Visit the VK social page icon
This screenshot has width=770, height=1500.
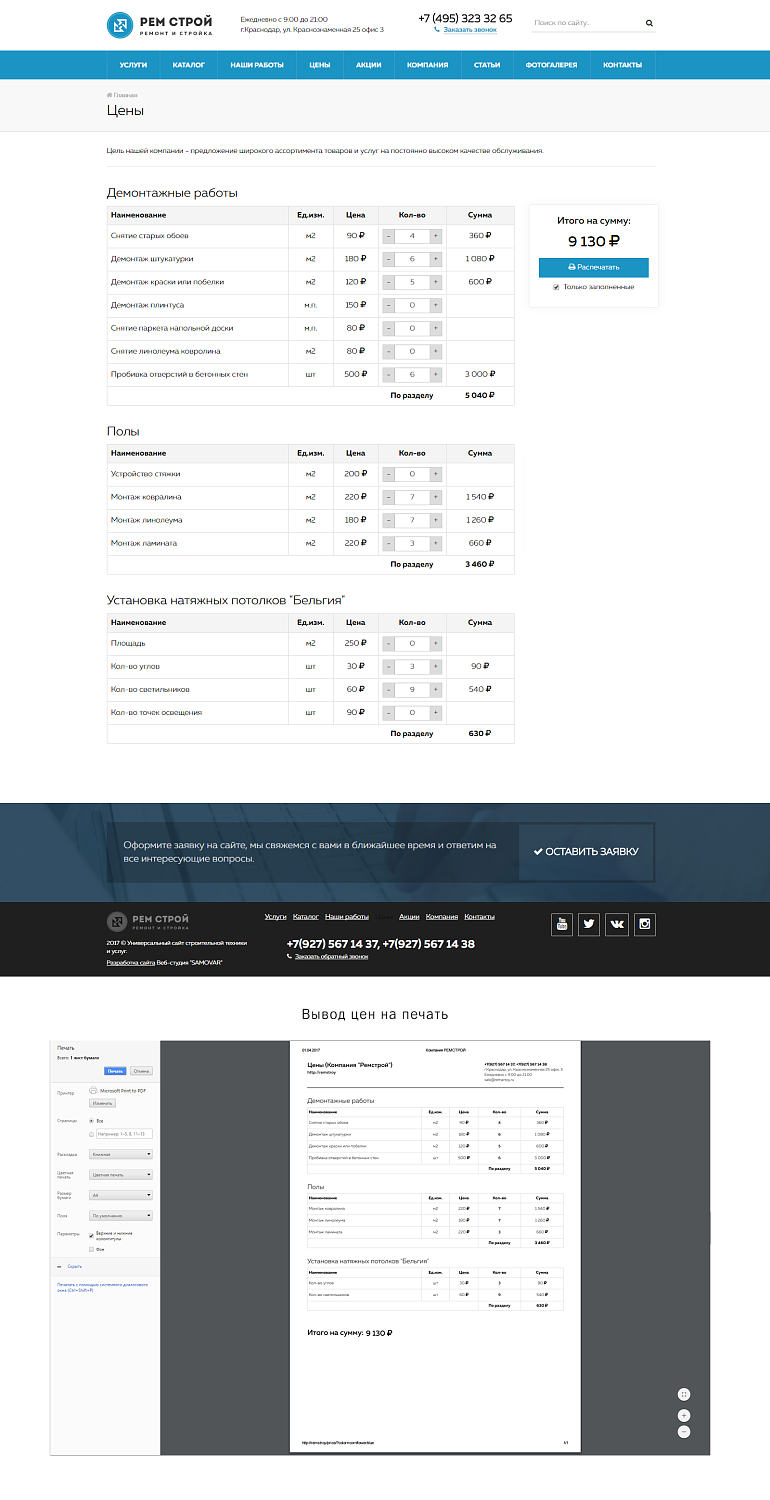(x=617, y=924)
